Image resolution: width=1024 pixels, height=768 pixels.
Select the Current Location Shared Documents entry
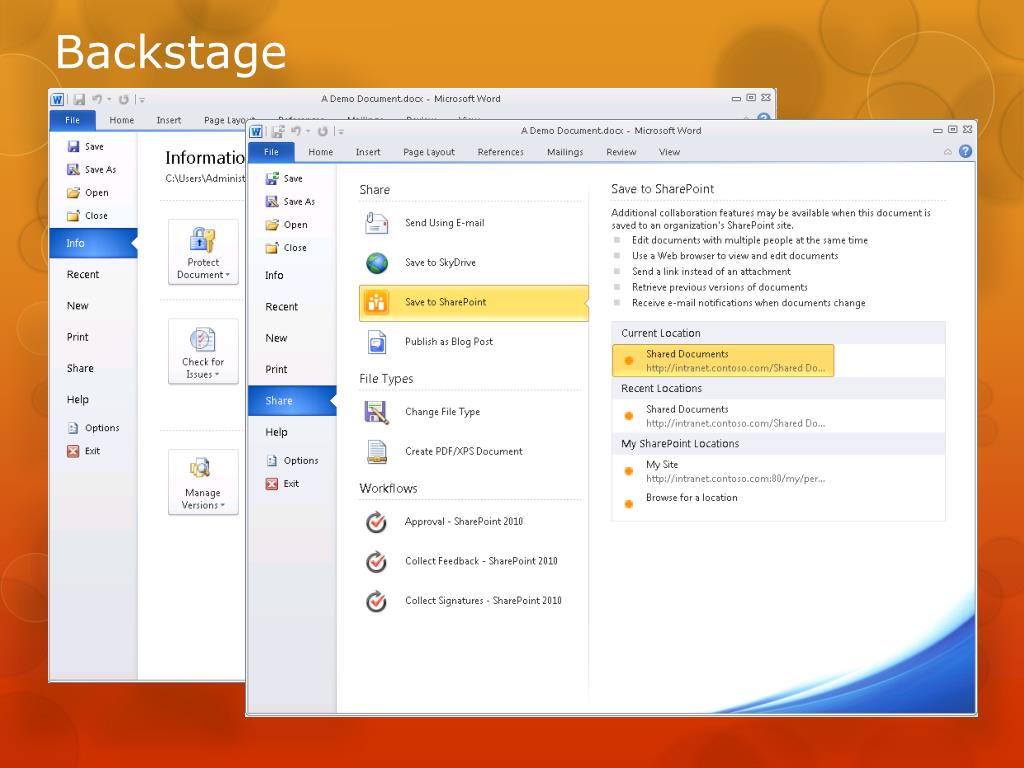pos(723,360)
